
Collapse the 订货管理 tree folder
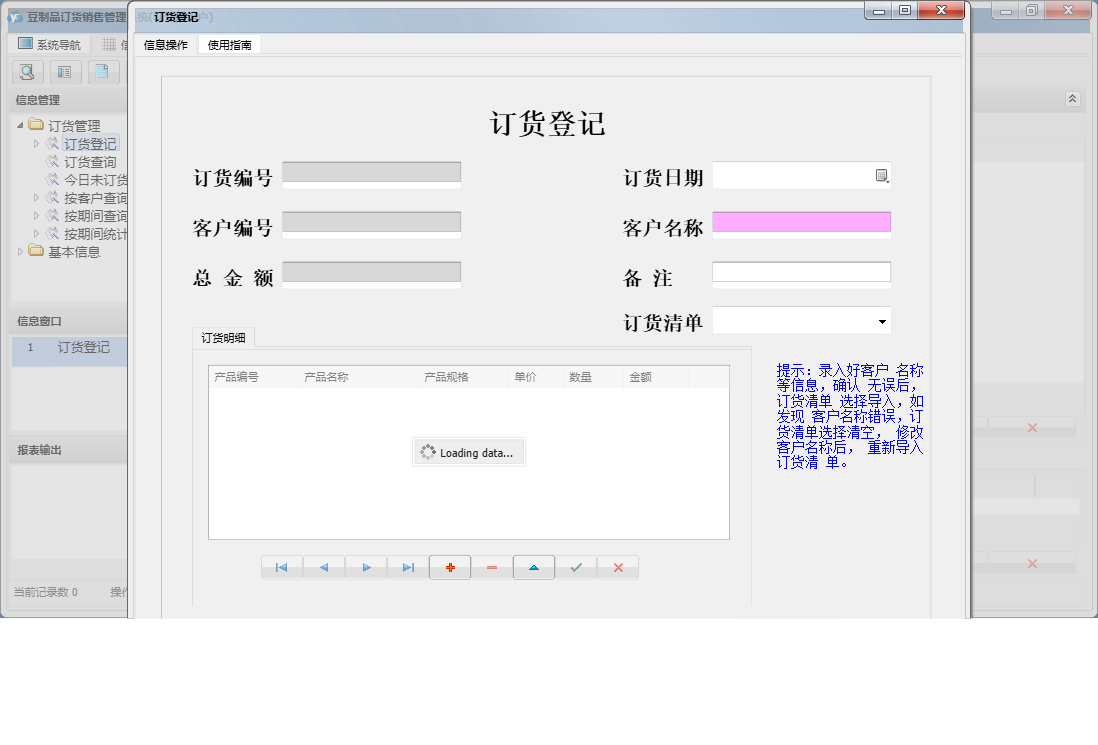(x=21, y=126)
